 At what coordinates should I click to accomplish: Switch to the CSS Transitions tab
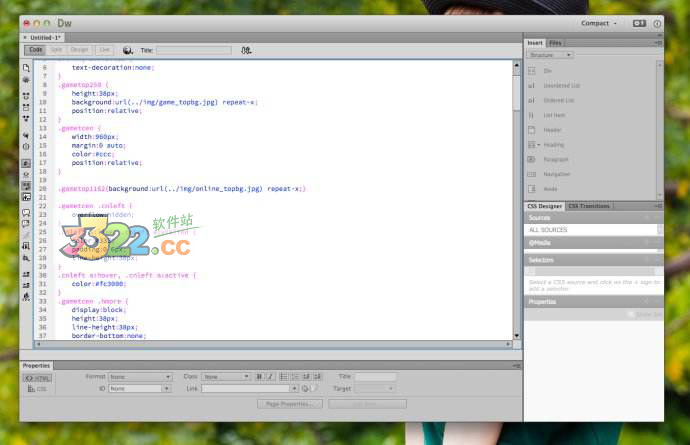pyautogui.click(x=588, y=206)
